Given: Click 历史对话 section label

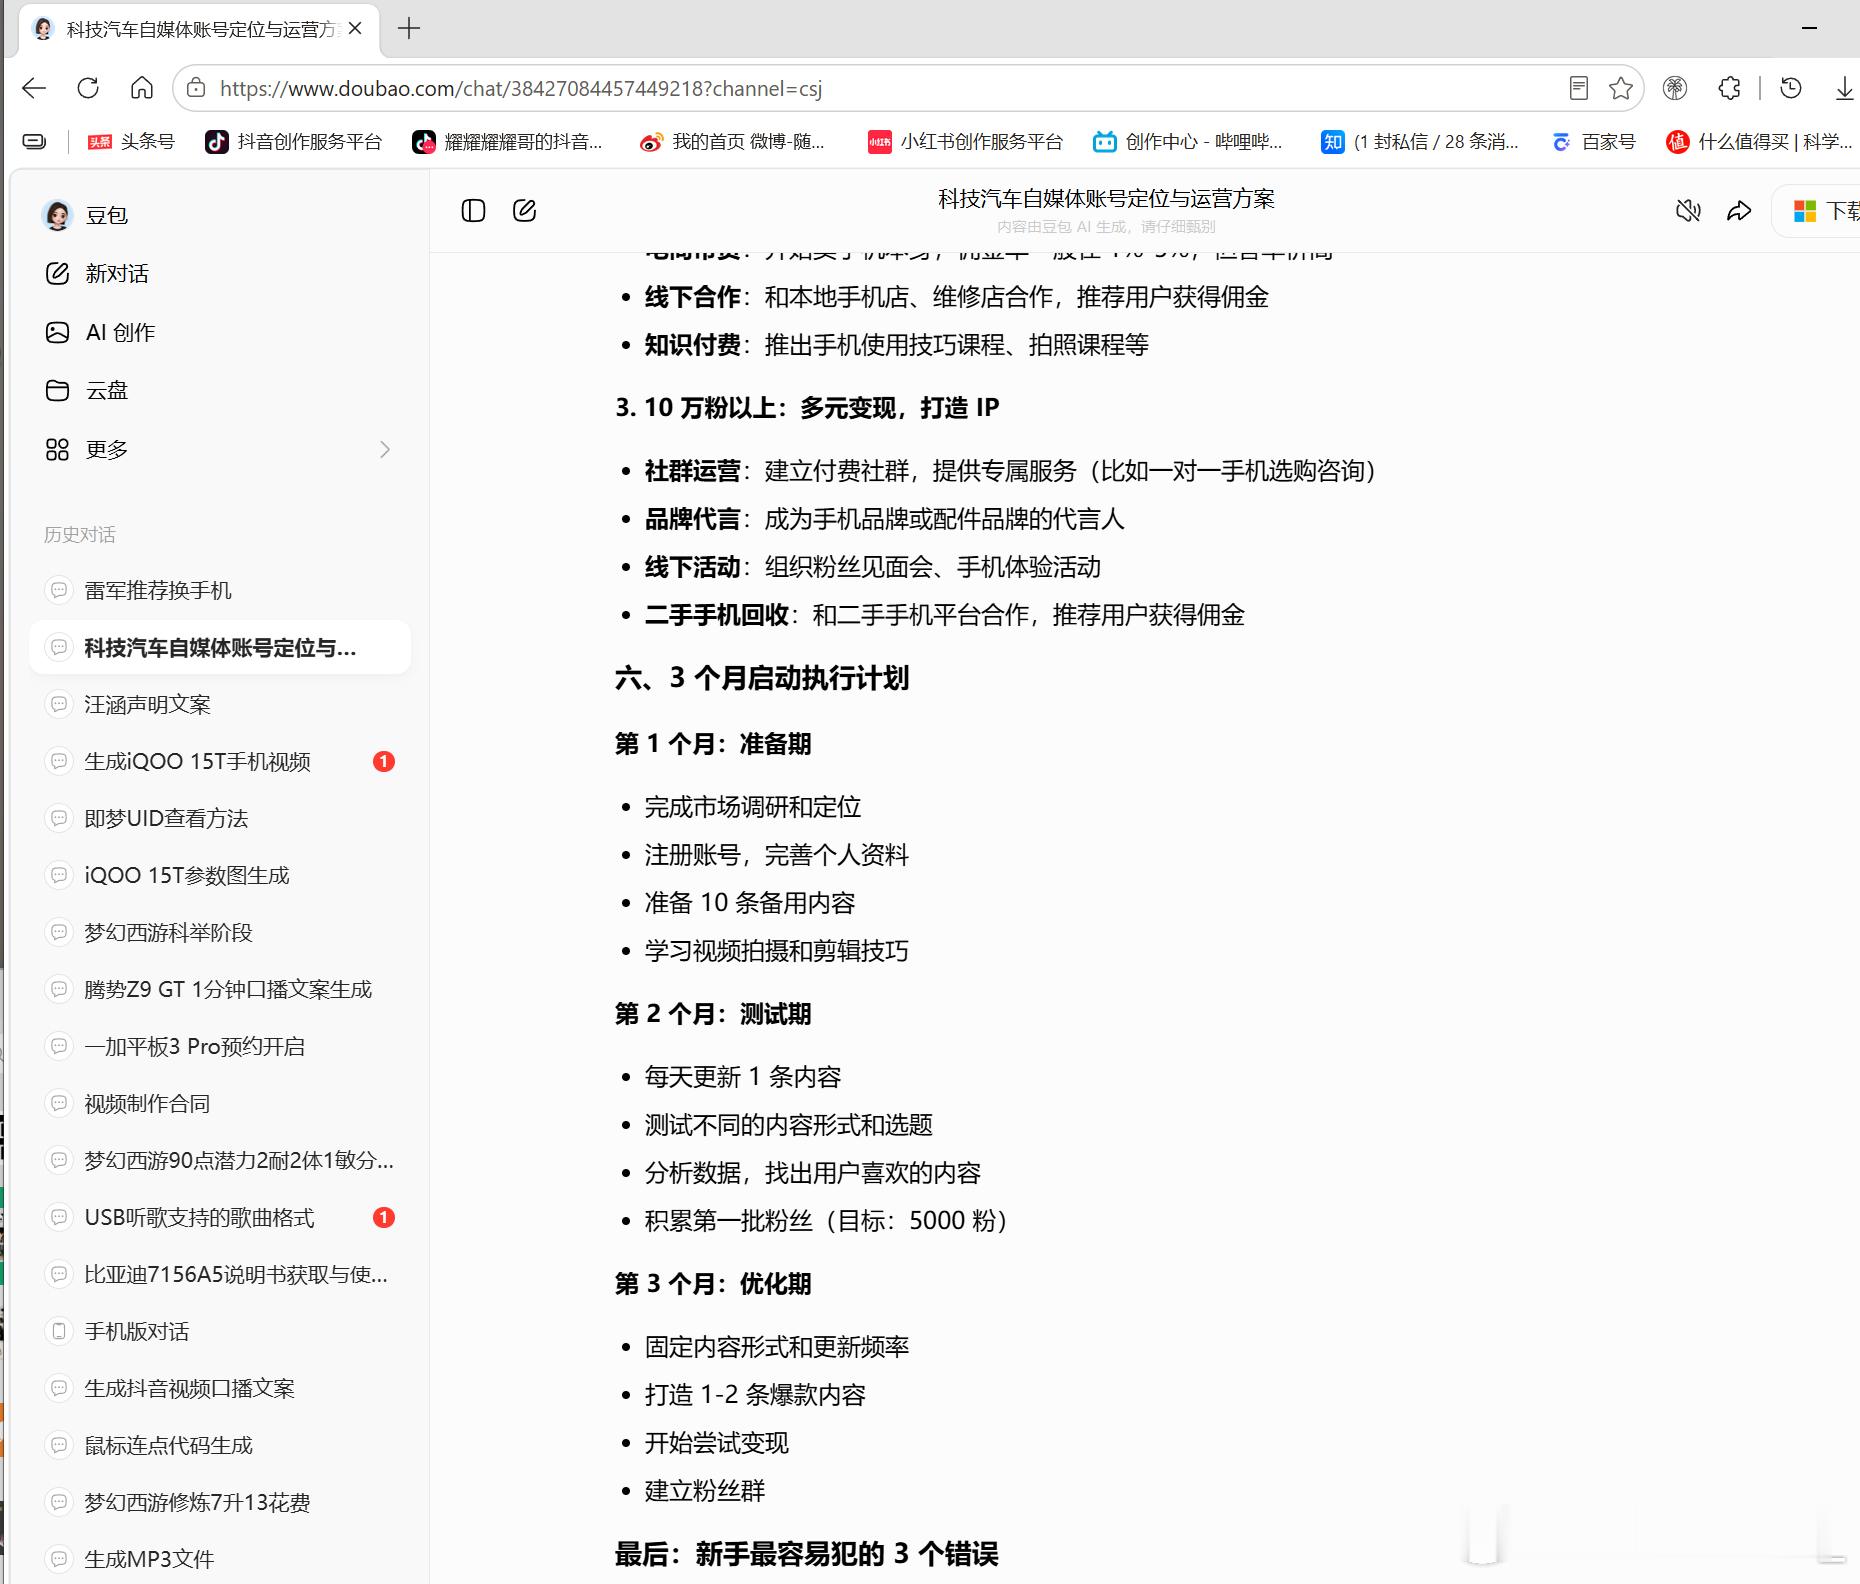Looking at the screenshot, I should click(80, 534).
